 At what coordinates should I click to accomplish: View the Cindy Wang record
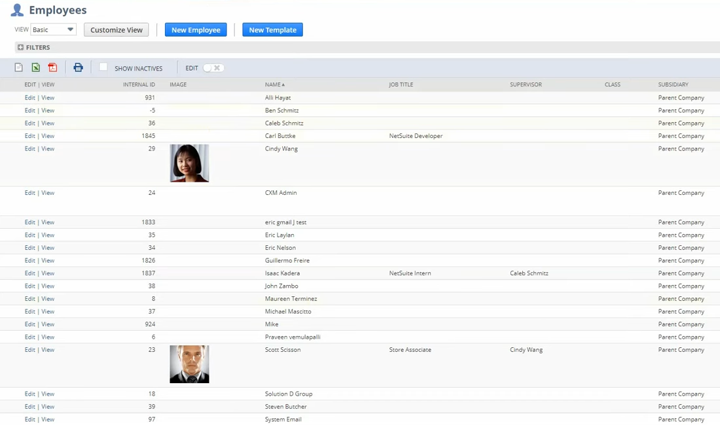tap(48, 149)
